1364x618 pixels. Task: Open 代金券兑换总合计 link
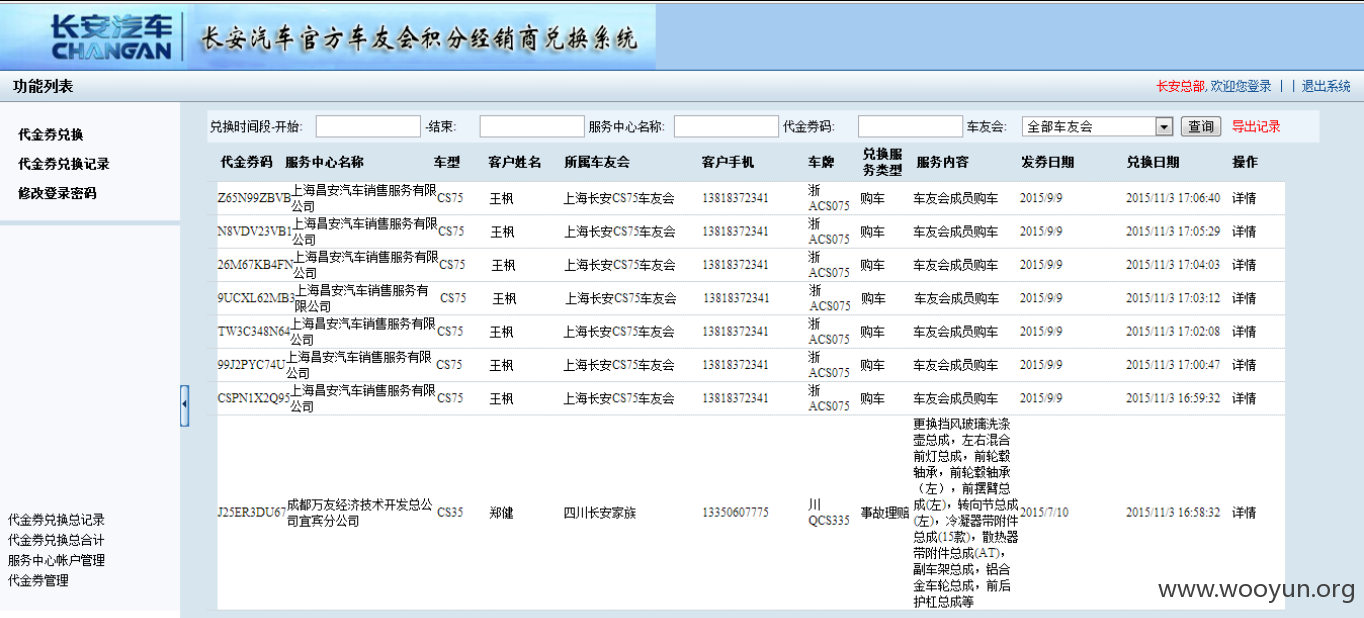tap(56, 540)
